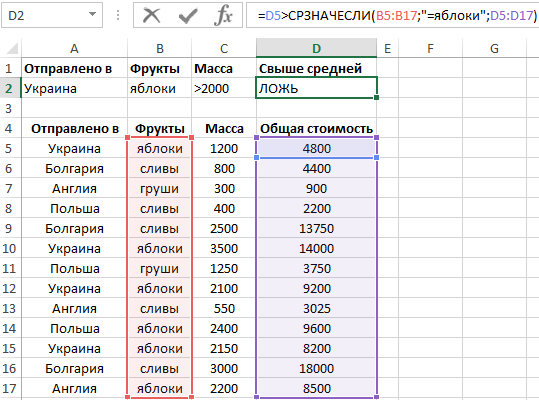Select column D header
The height and width of the screenshot is (400, 539).
click(x=316, y=48)
